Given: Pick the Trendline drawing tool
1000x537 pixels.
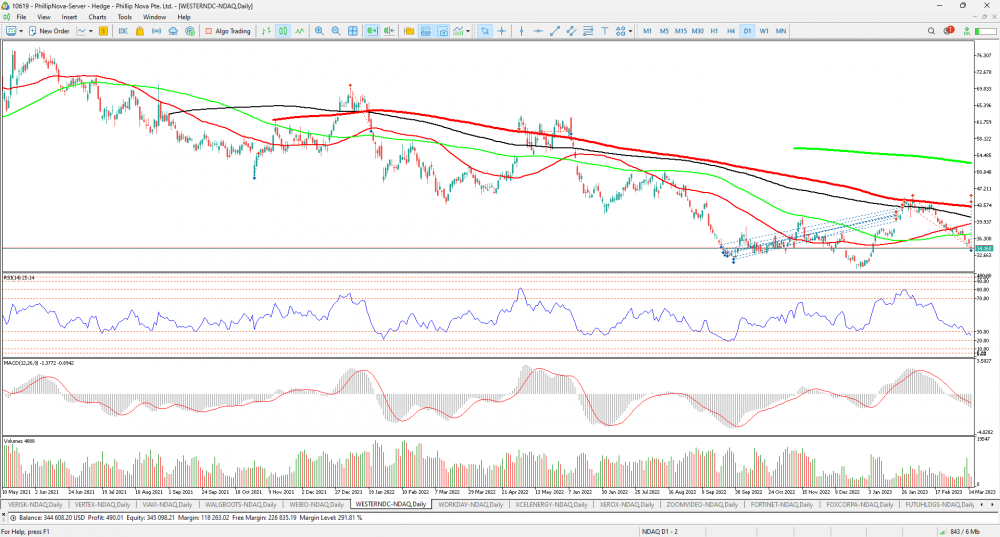Looking at the screenshot, I should (553, 31).
